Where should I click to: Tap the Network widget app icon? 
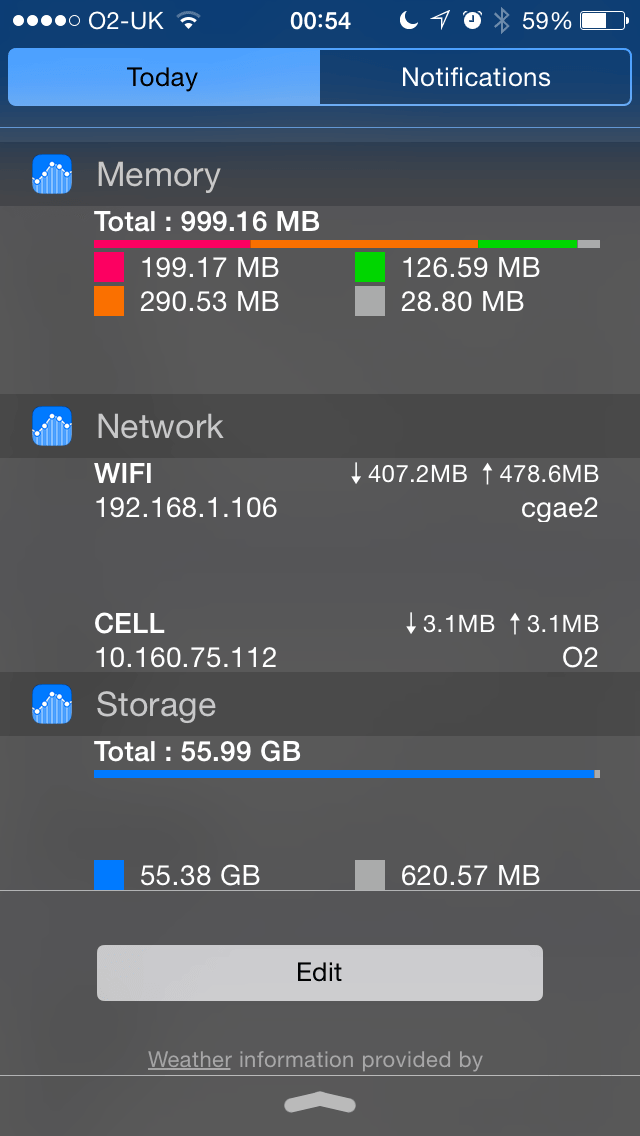coord(52,427)
